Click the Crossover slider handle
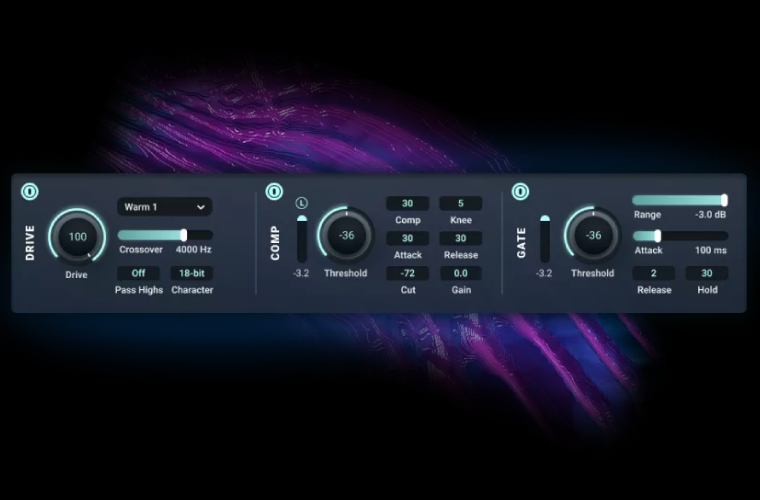Image resolution: width=760 pixels, height=500 pixels. (184, 235)
